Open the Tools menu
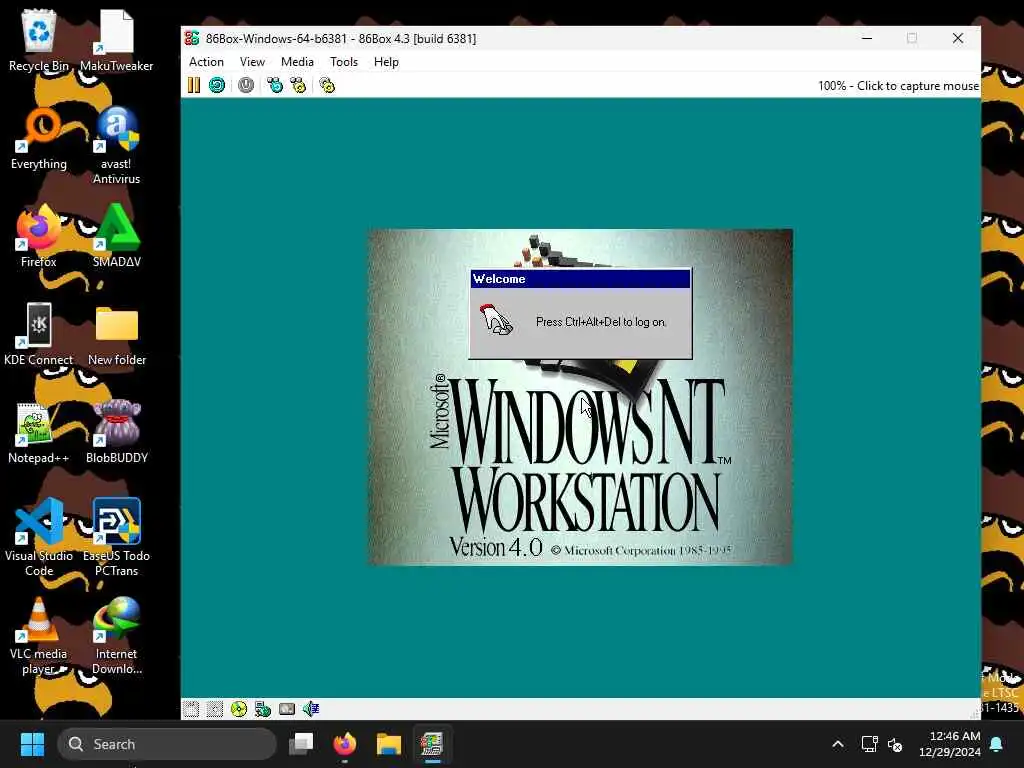This screenshot has height=768, width=1024. 344,62
